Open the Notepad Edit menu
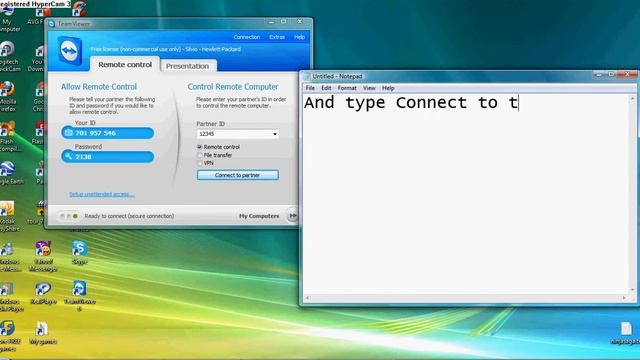The height and width of the screenshot is (360, 640). [x=326, y=88]
